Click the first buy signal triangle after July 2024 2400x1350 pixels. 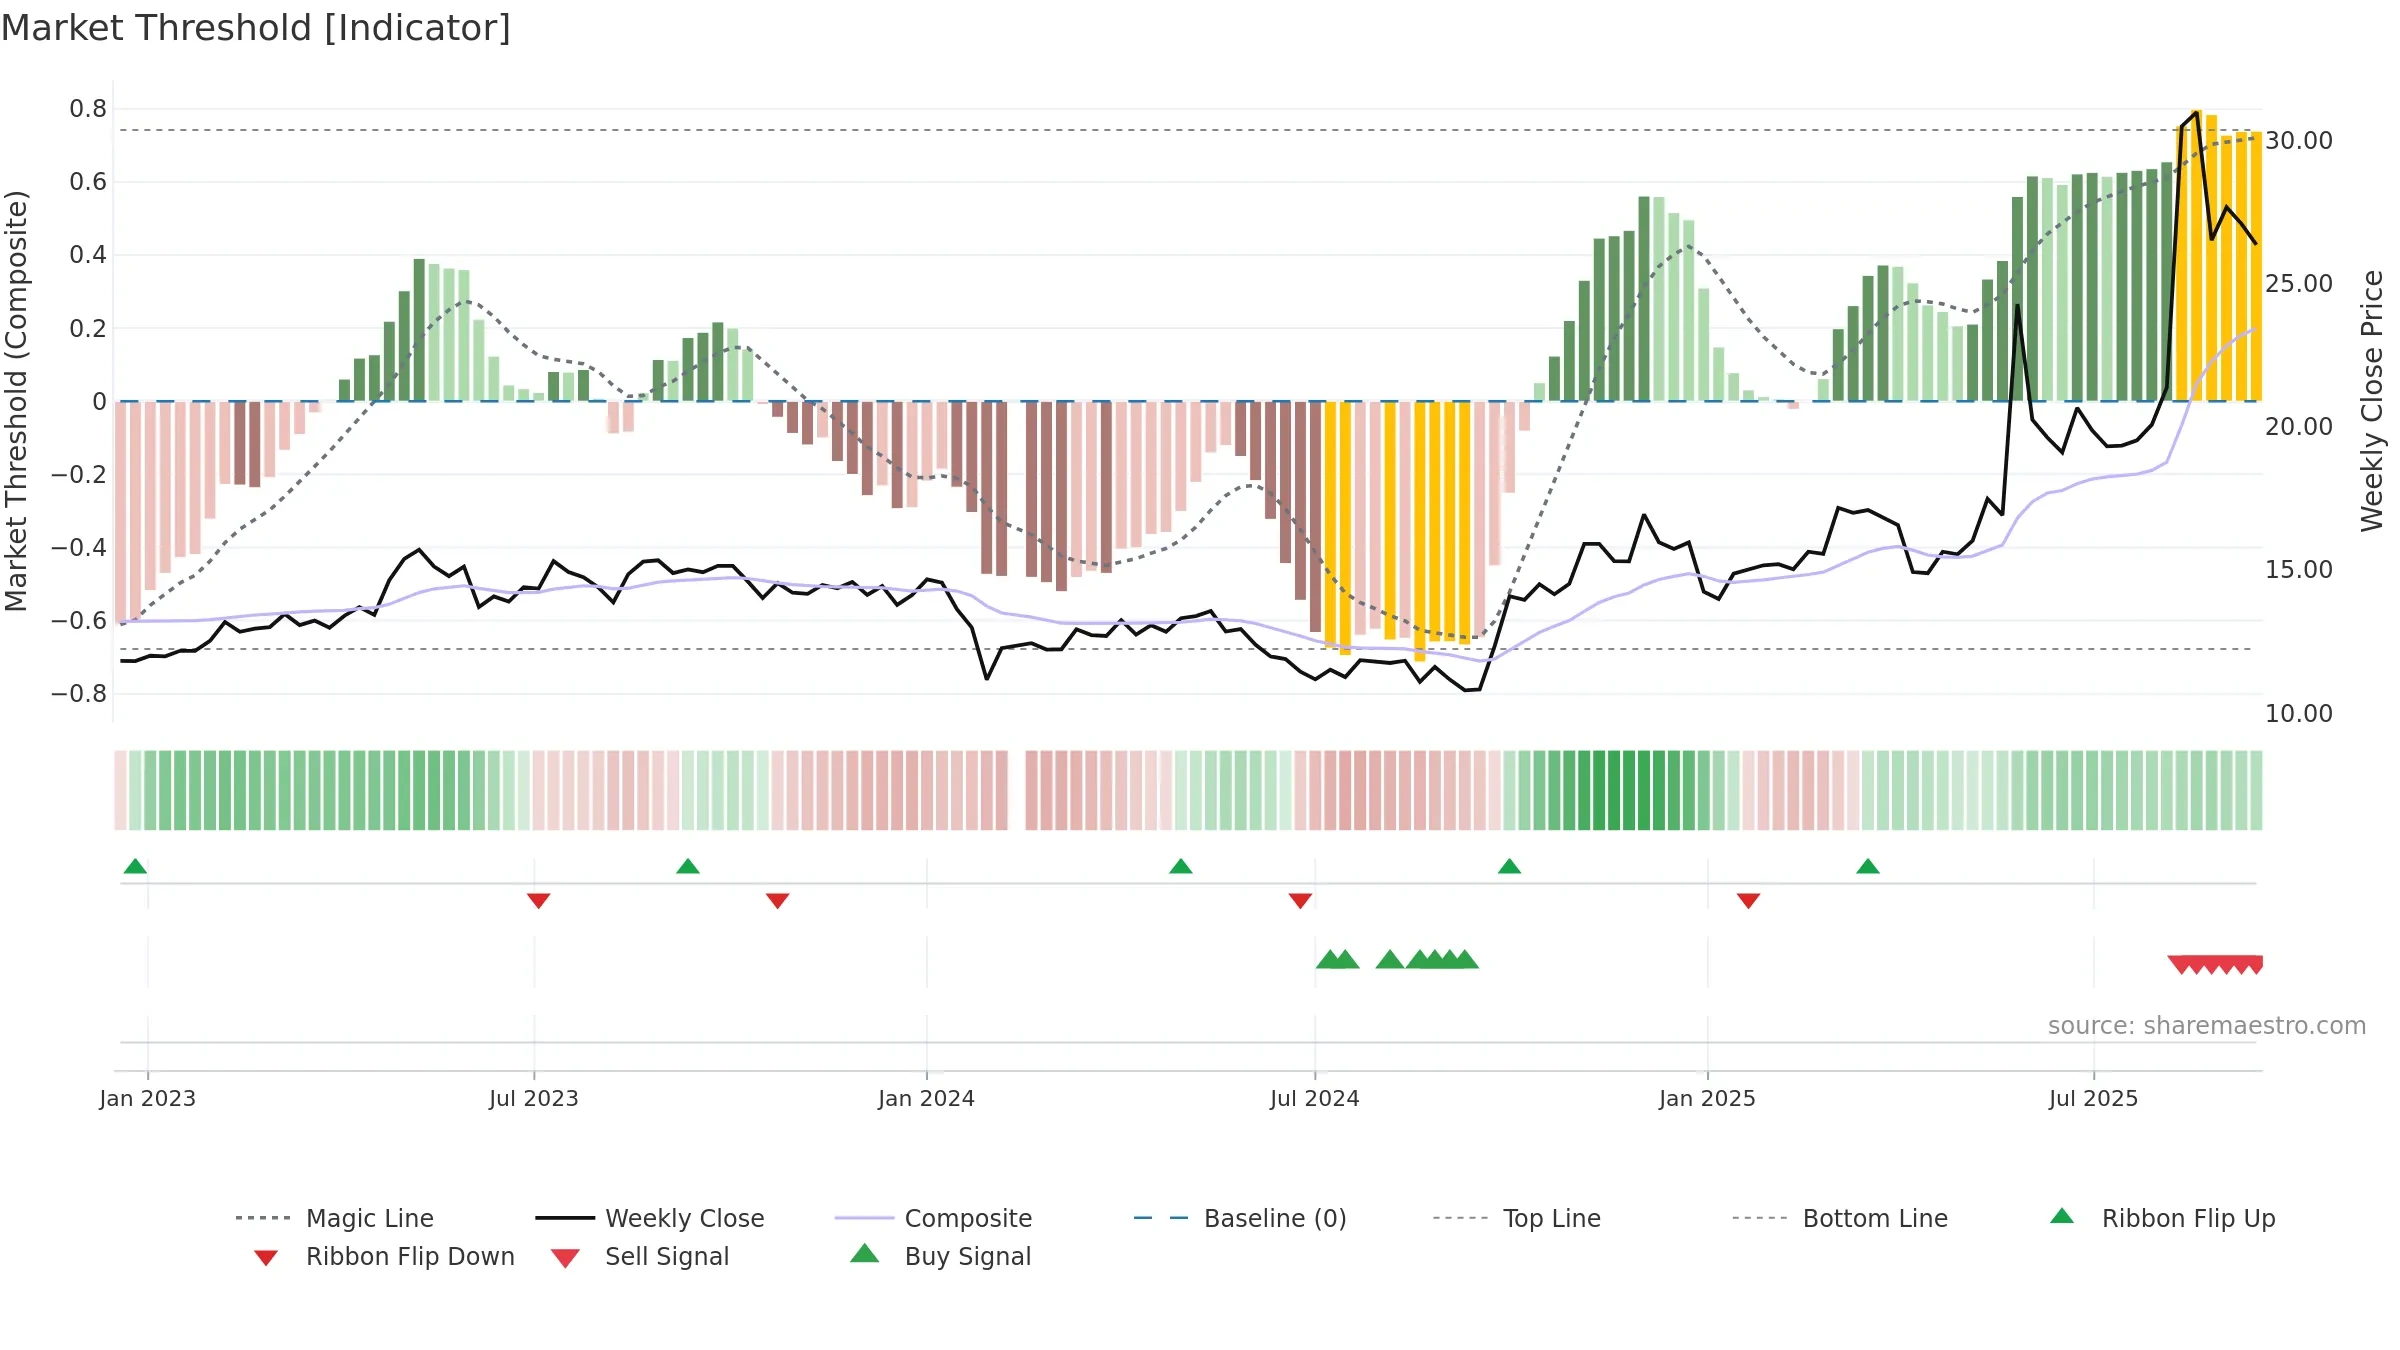tap(1329, 959)
